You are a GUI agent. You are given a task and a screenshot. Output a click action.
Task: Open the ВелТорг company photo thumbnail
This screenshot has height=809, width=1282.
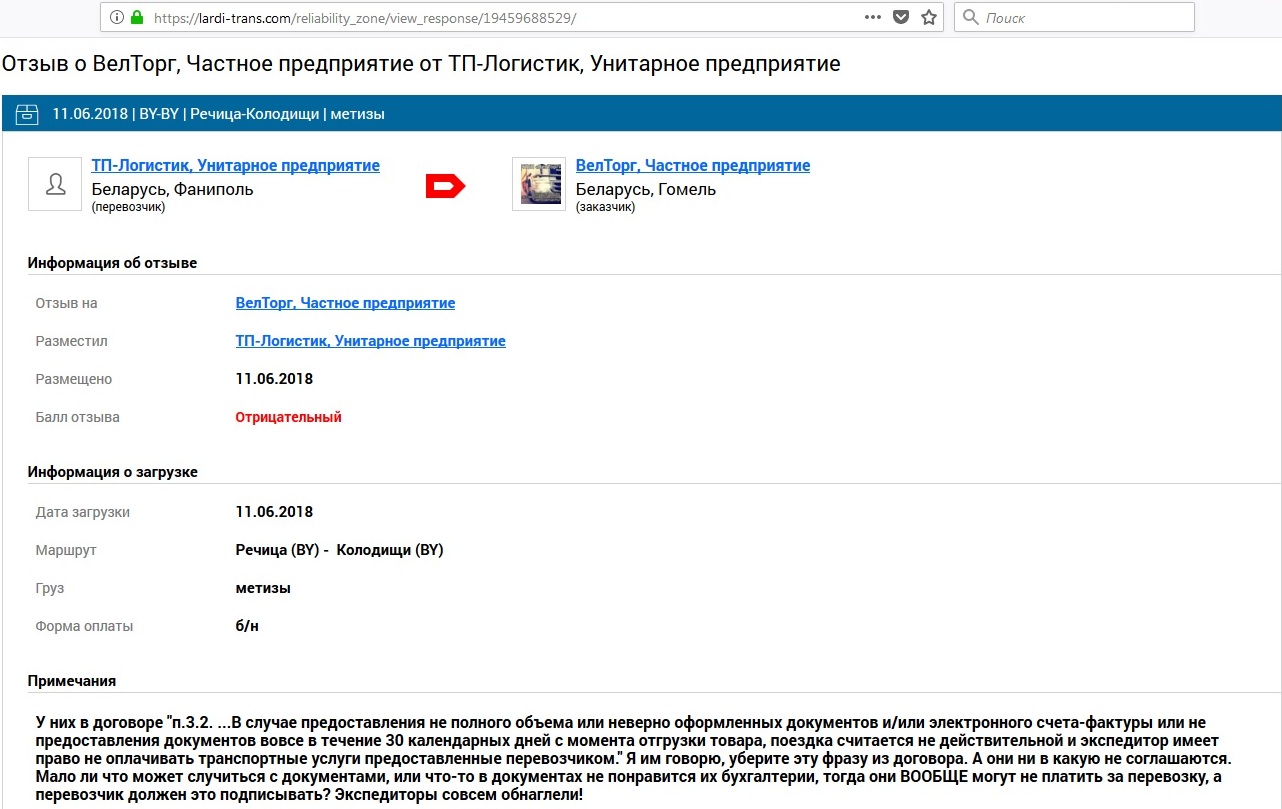point(539,184)
